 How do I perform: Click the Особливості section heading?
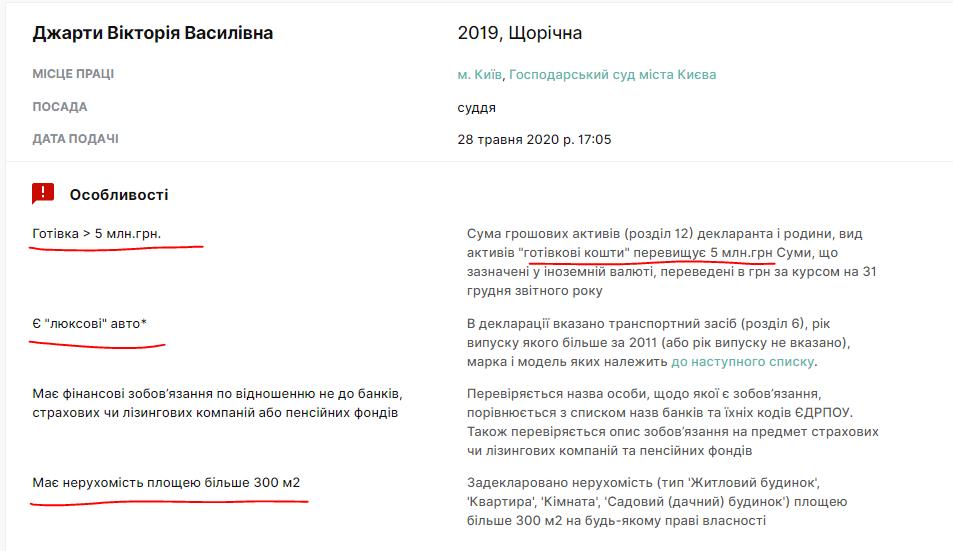[119, 194]
